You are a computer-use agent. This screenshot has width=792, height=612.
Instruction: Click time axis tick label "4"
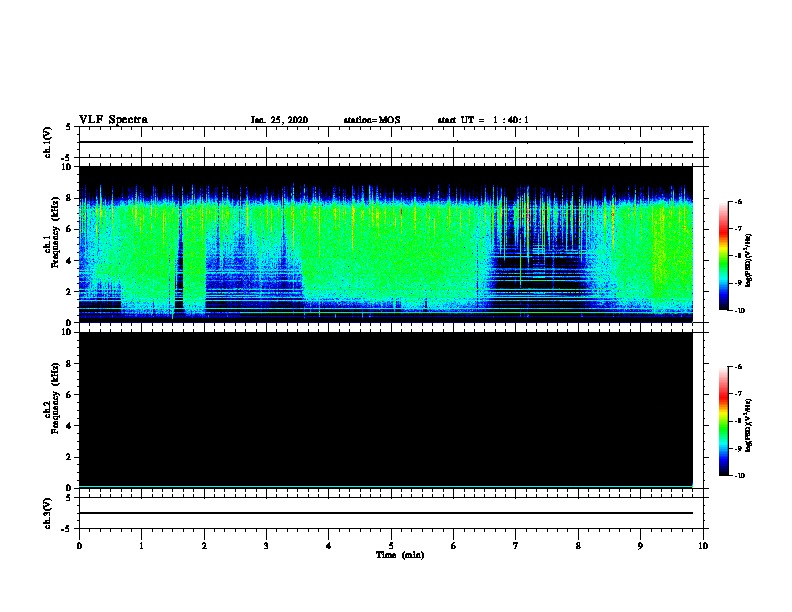click(329, 546)
